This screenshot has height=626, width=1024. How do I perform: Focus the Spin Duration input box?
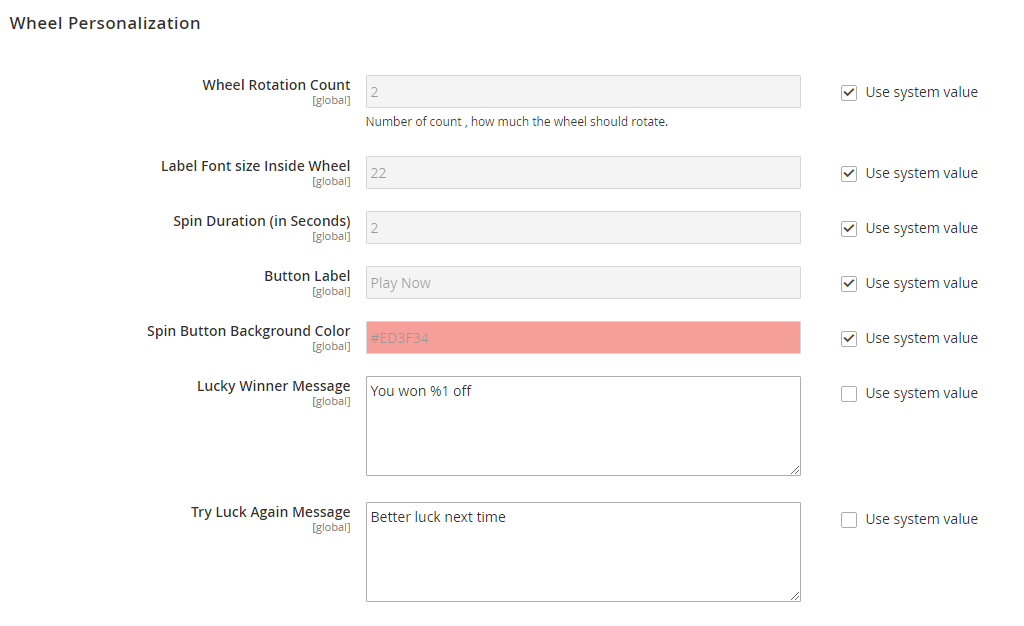click(x=583, y=228)
